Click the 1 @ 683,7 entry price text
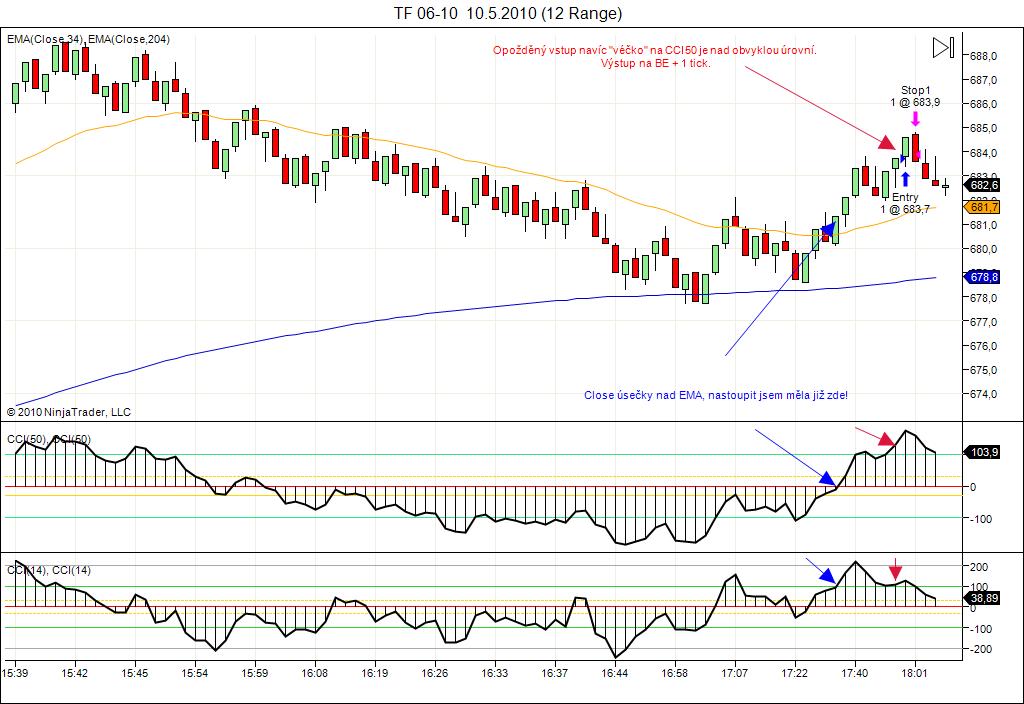Screen dimensions: 1024x704 (x=904, y=210)
